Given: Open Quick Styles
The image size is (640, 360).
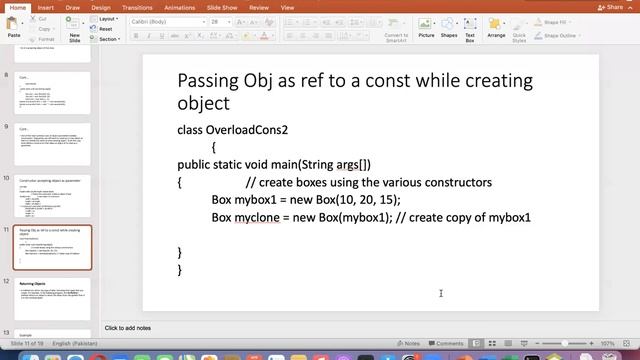Looking at the screenshot, I should click(519, 31).
